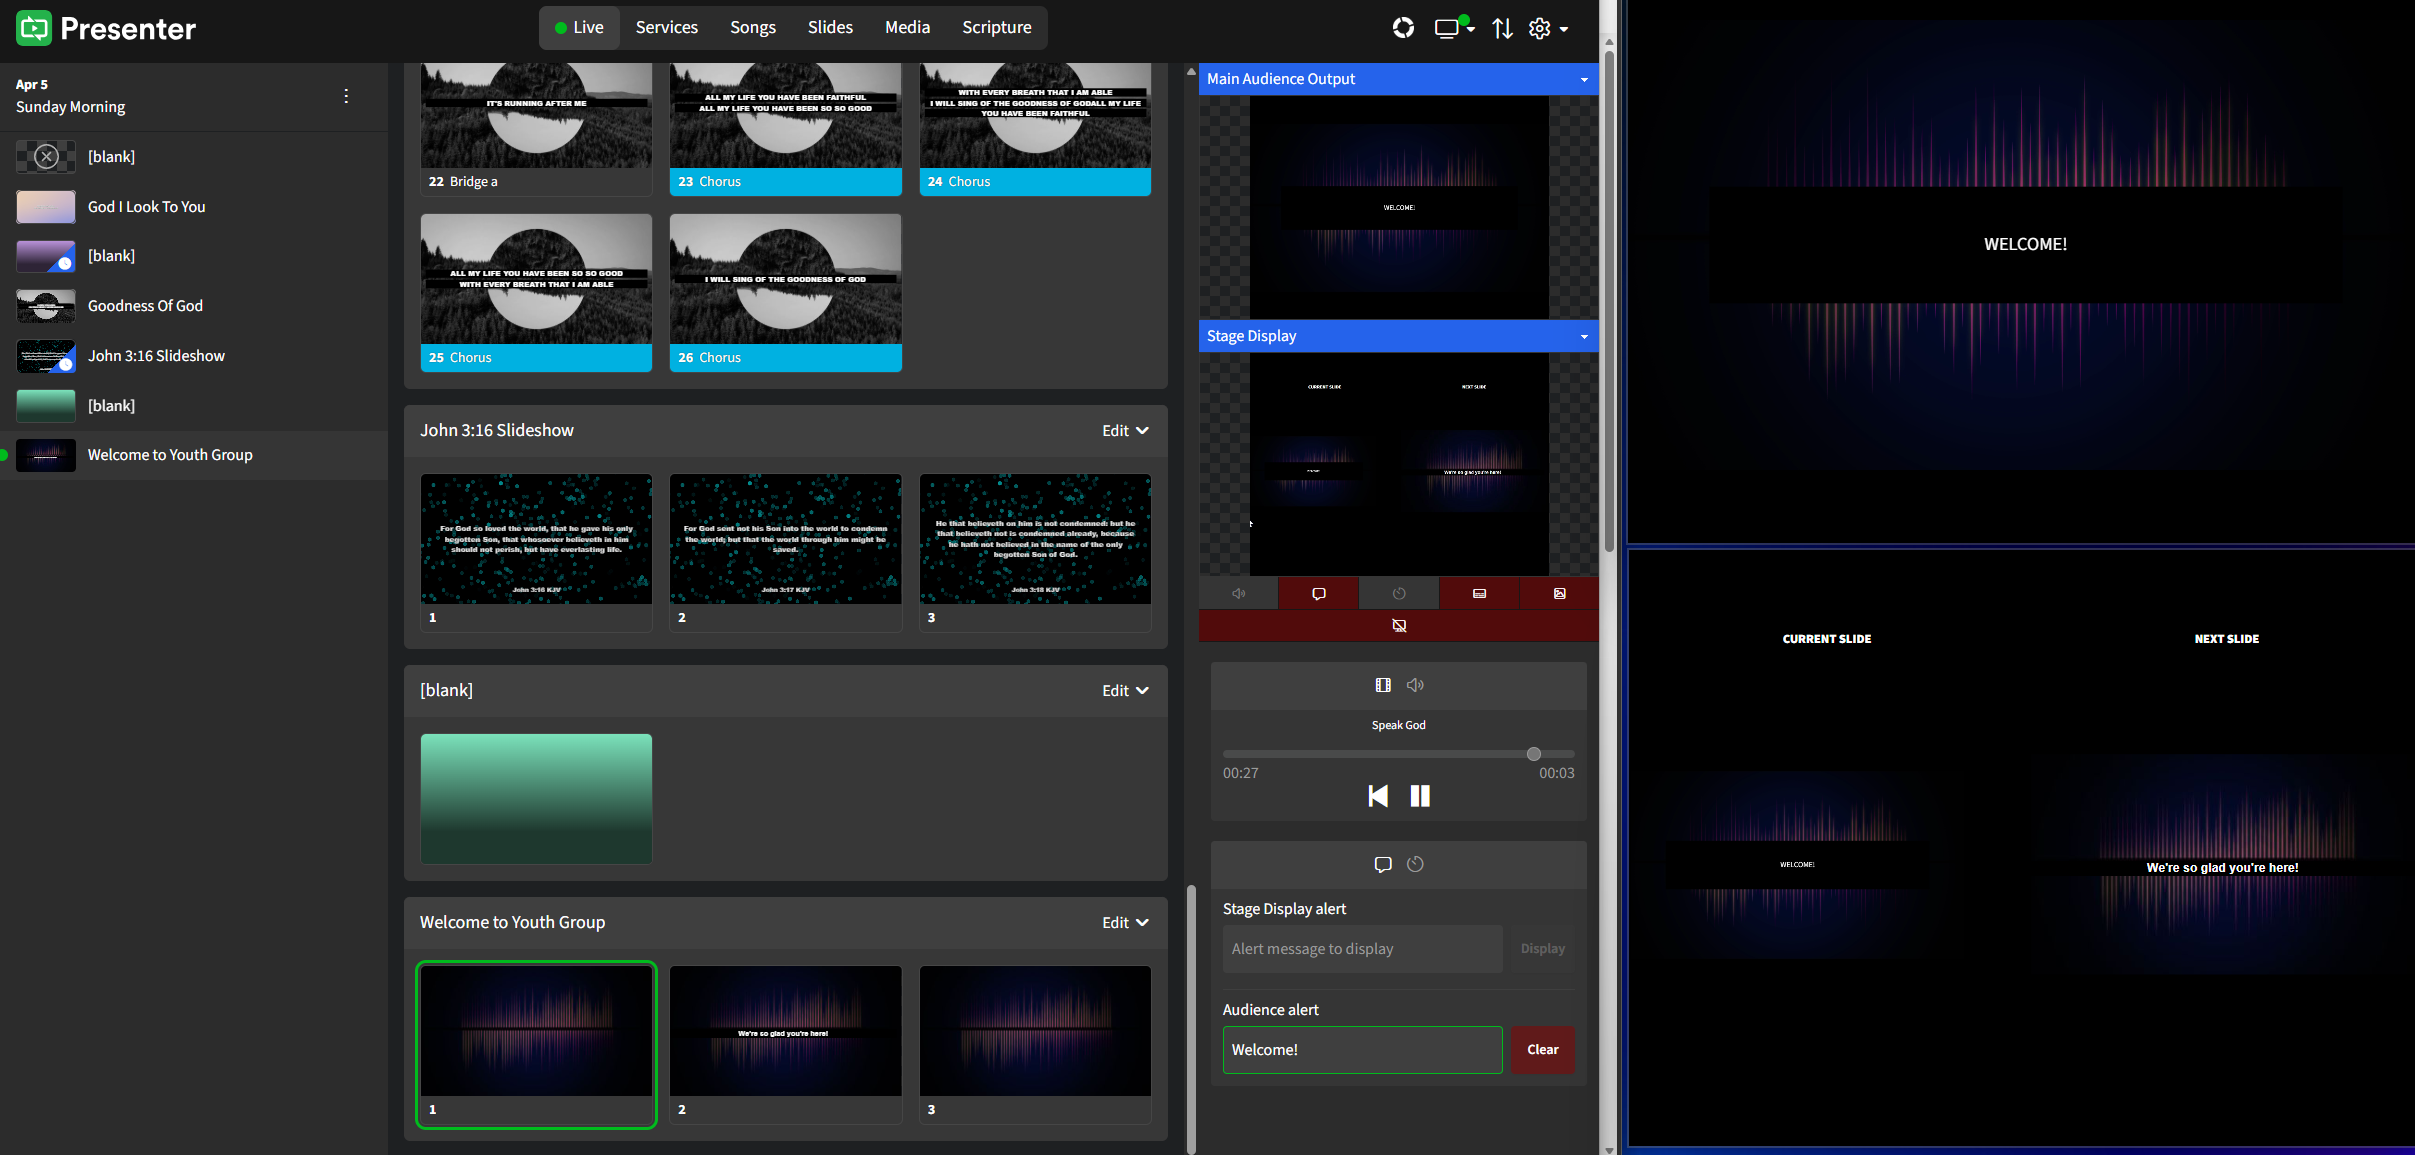This screenshot has width=2415, height=1155.
Task: Click the crossed-out monitor clear-all icon
Action: [x=1399, y=626]
